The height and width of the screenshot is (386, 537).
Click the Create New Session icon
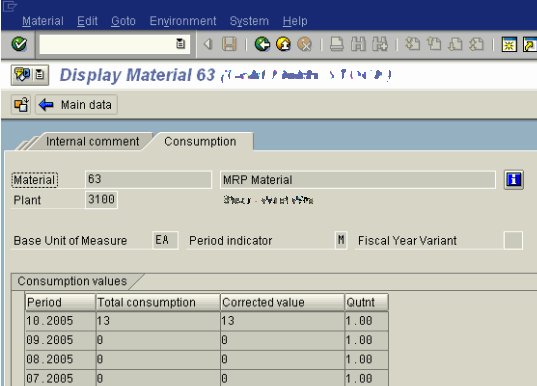509,45
